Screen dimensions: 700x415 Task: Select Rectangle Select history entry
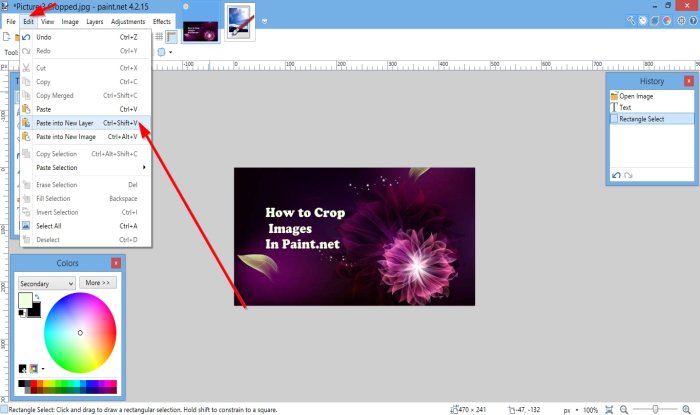tap(652, 119)
